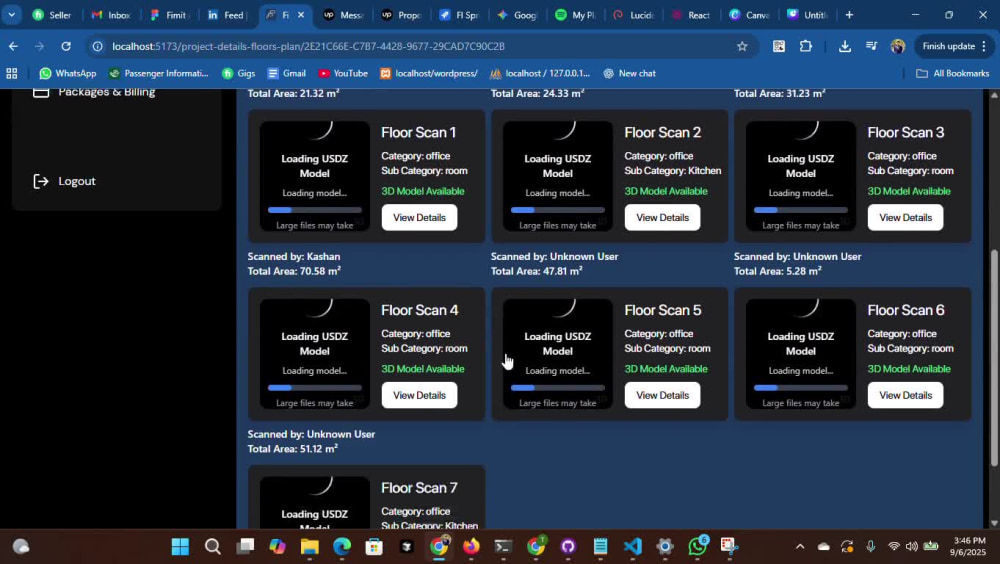Click the Logout arrow icon
1000x564 pixels.
pyautogui.click(x=41, y=181)
